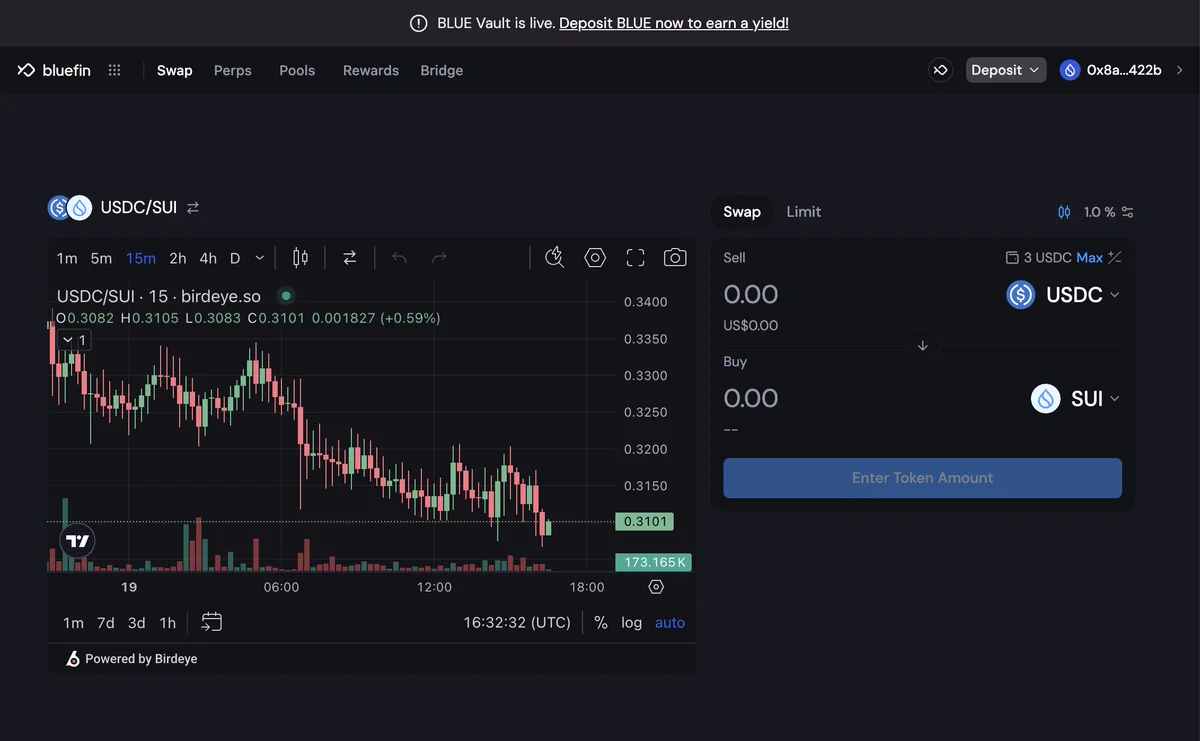Open the candlestick chart style menu
This screenshot has width=1200, height=741.
(300, 258)
